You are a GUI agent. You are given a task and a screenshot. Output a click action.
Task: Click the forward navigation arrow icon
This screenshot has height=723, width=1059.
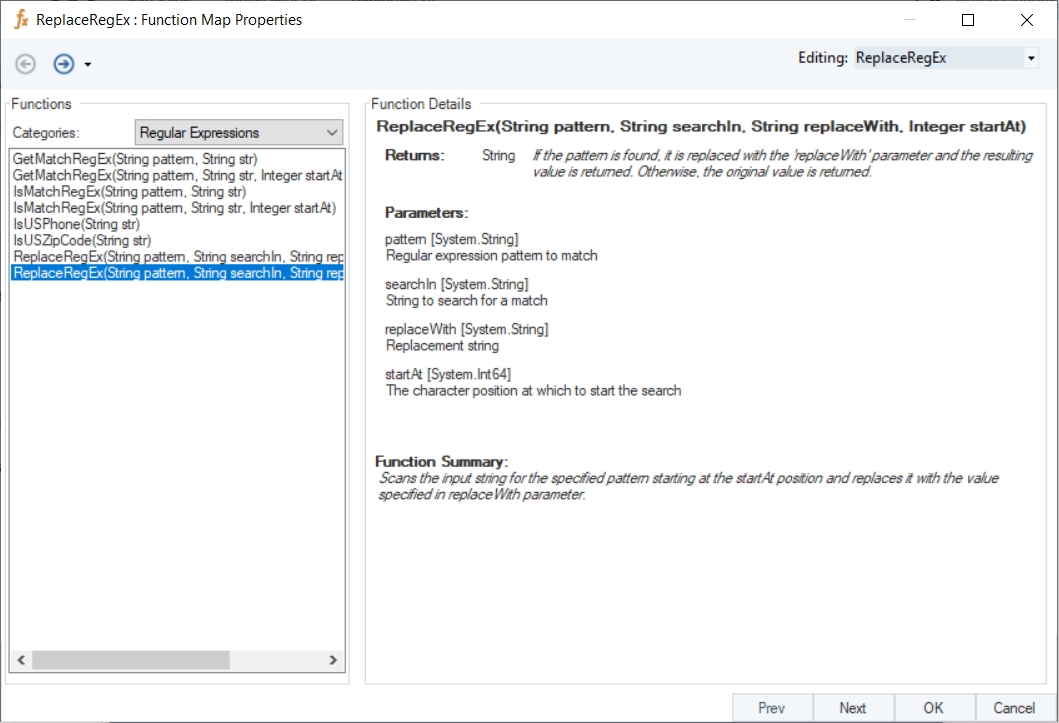click(64, 64)
